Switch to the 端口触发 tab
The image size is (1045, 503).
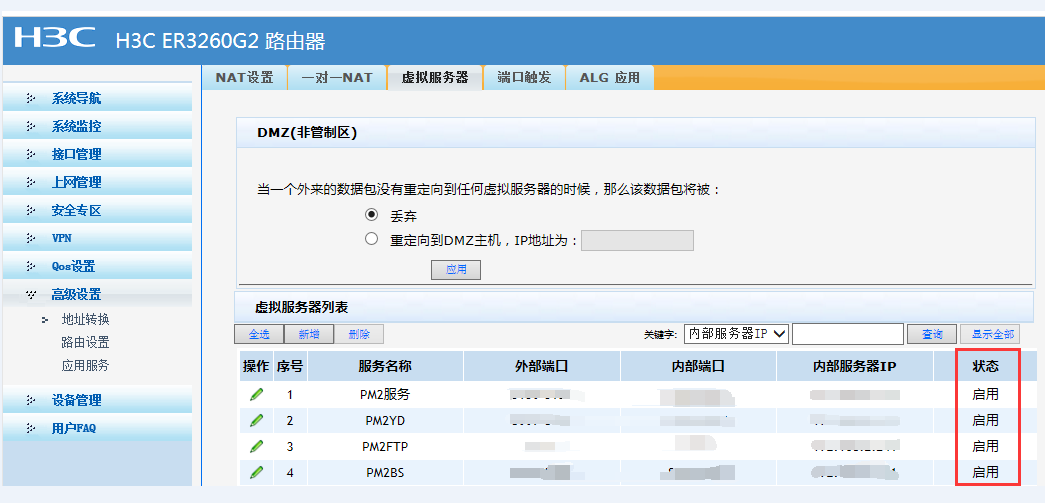coord(524,77)
